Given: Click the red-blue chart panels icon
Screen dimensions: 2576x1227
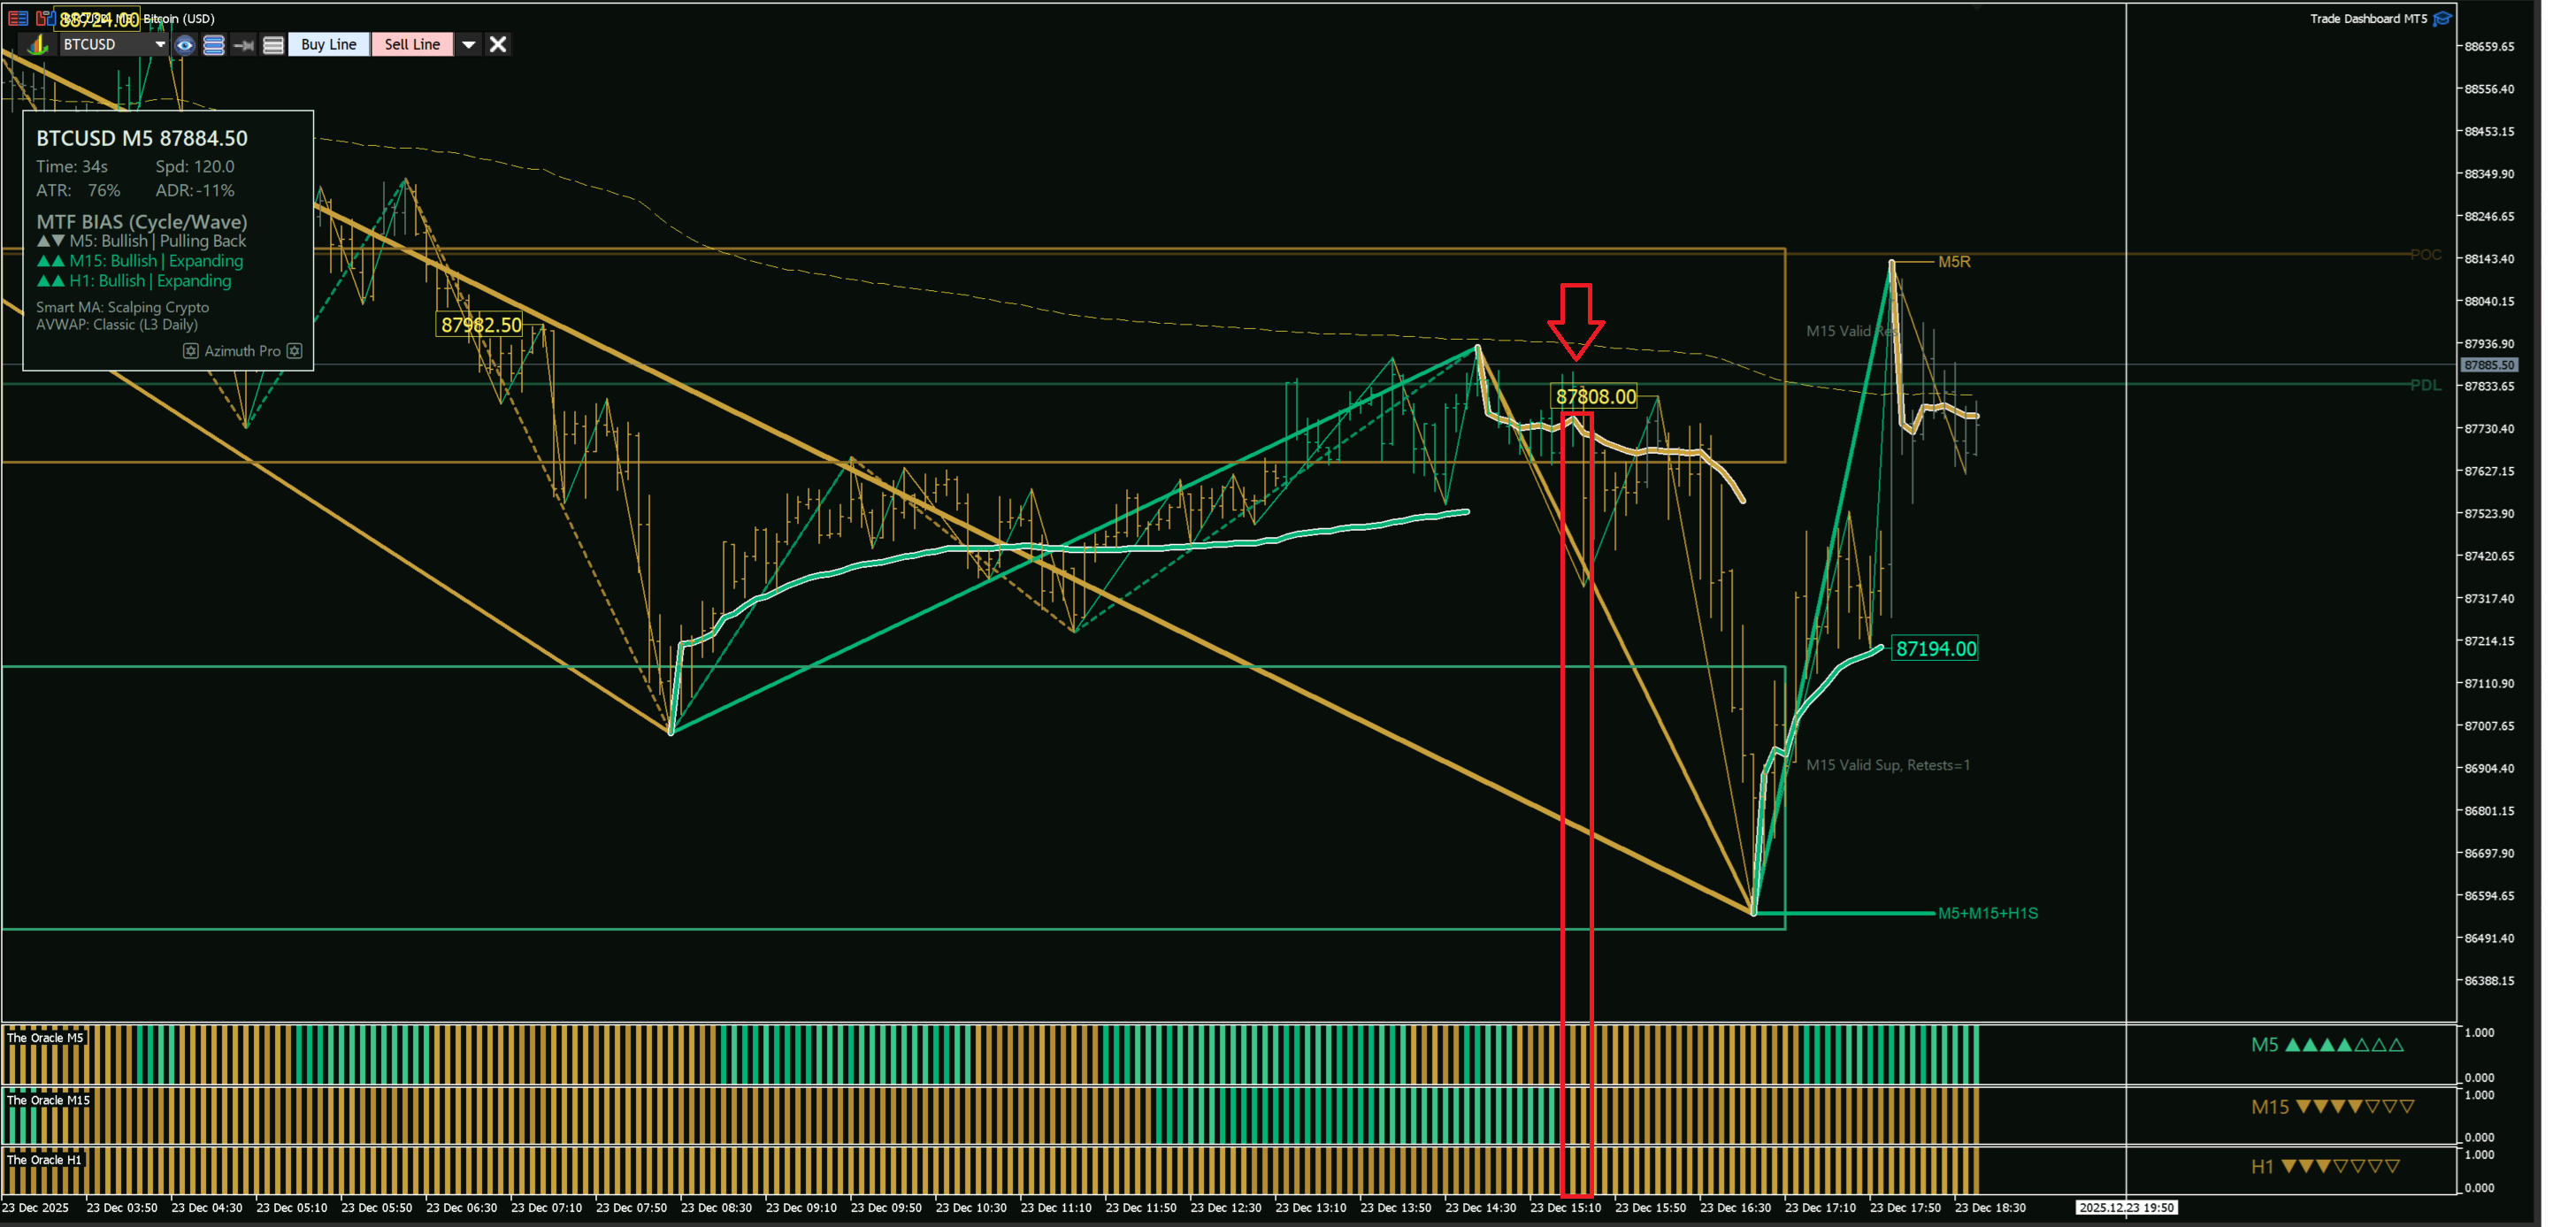Looking at the screenshot, I should (x=44, y=18).
